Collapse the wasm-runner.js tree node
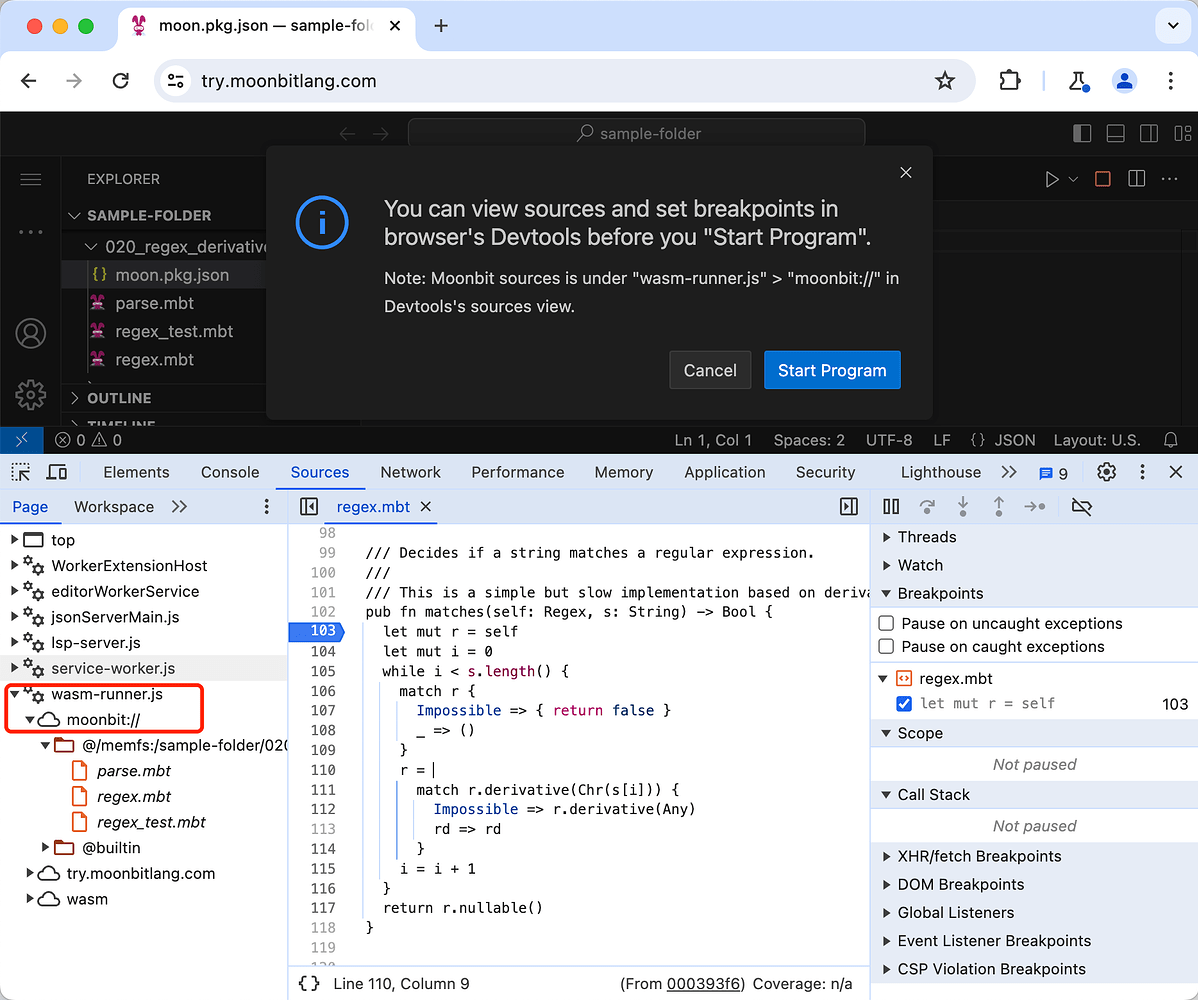The width and height of the screenshot is (1198, 1000). pos(15,694)
